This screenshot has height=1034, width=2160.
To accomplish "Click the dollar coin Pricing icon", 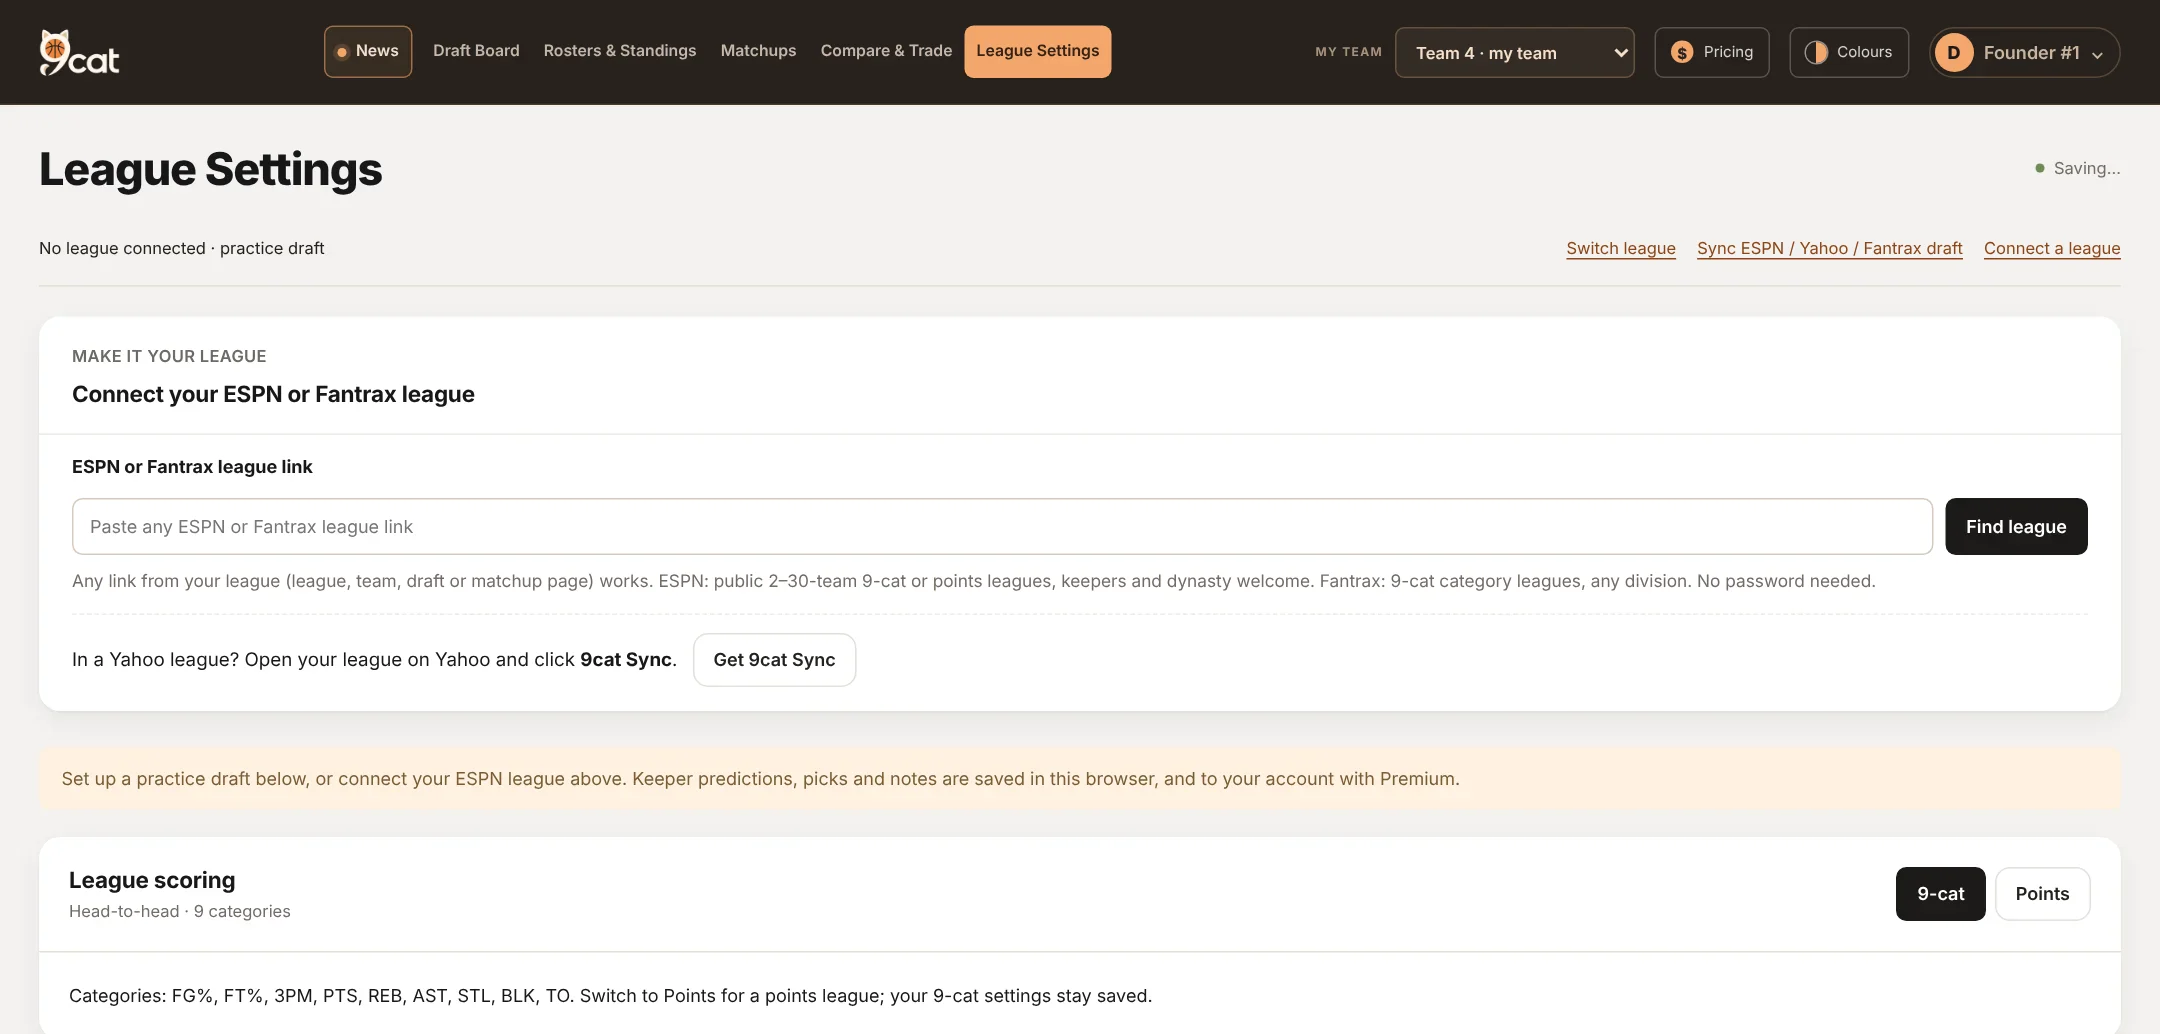I will tap(1682, 52).
